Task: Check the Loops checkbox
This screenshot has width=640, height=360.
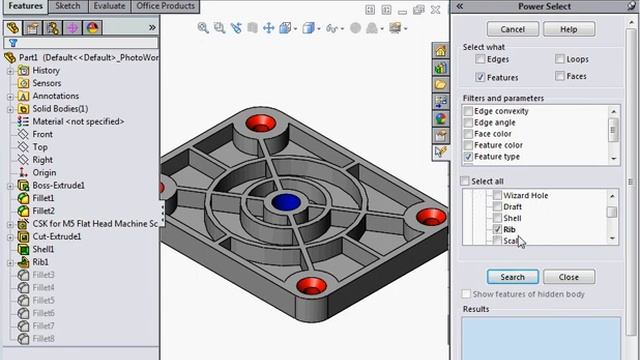Action: 560,59
